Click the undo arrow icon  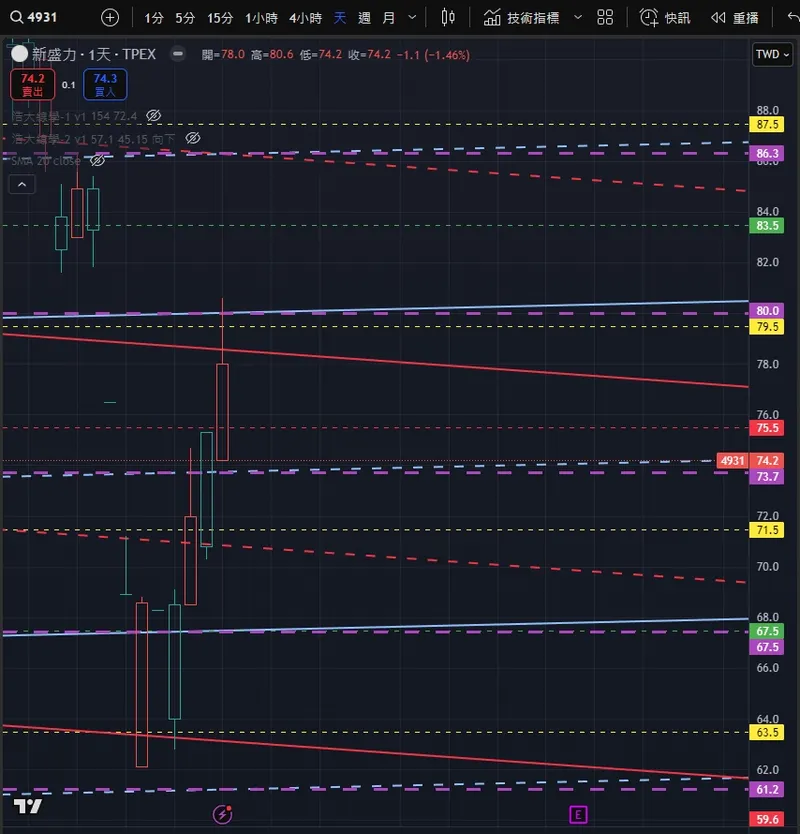(x=793, y=18)
